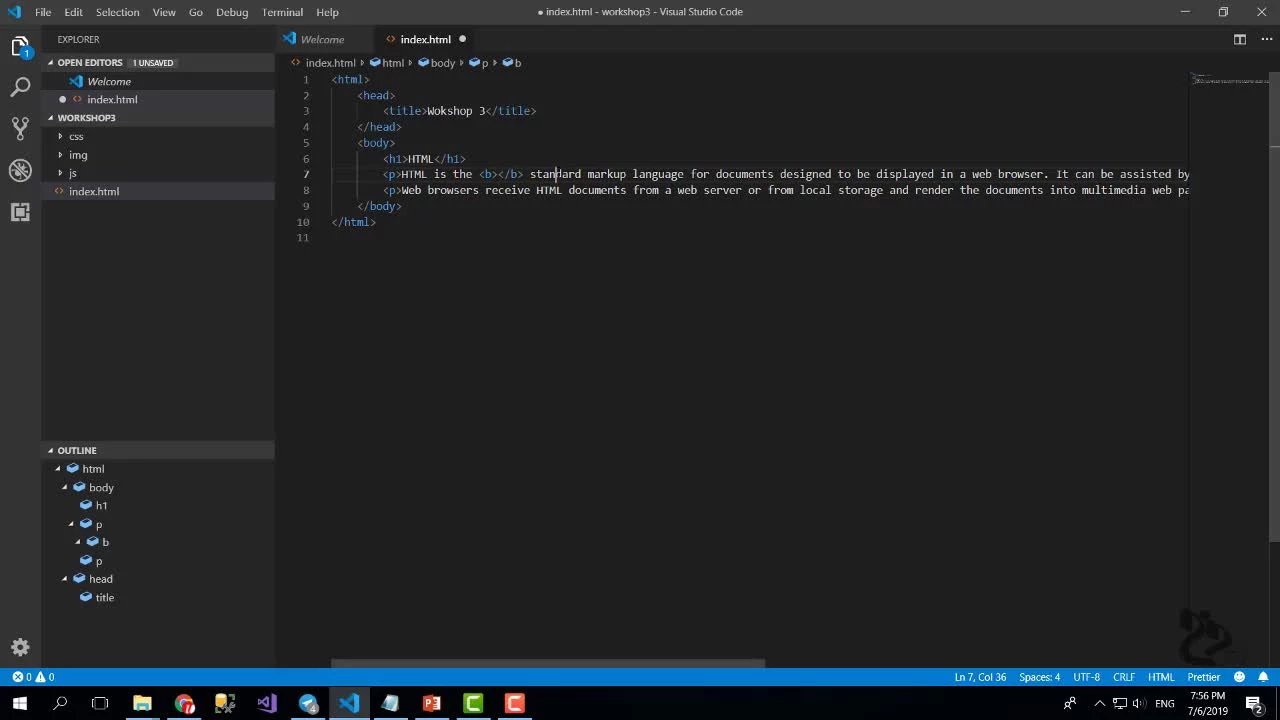Select title element in Outline
This screenshot has height=720, width=1280.
pos(104,598)
